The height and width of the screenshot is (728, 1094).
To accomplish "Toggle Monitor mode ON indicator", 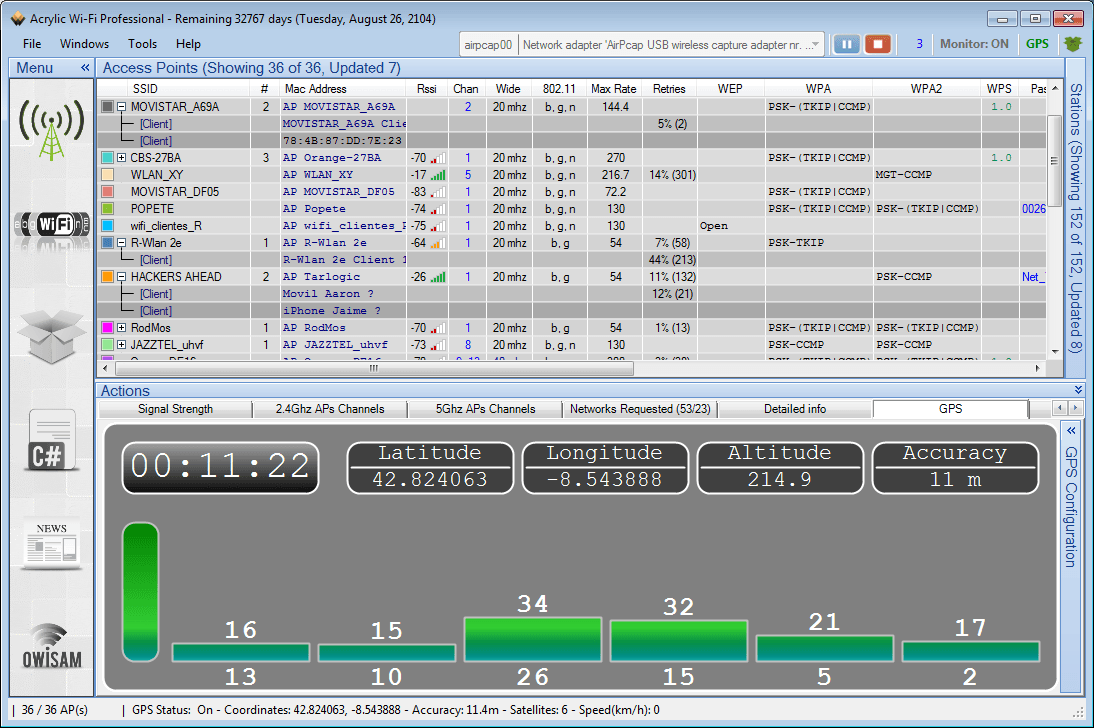I will (974, 44).
